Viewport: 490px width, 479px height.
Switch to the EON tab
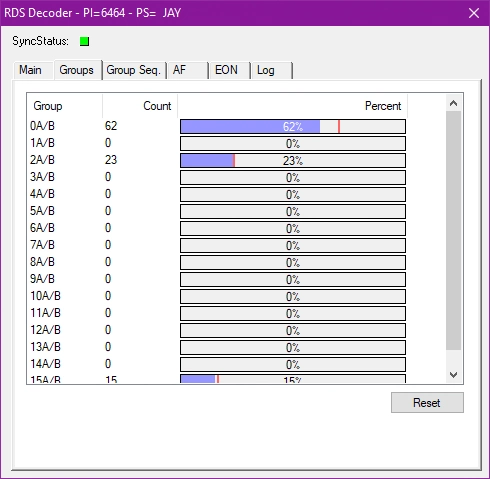coord(230,70)
